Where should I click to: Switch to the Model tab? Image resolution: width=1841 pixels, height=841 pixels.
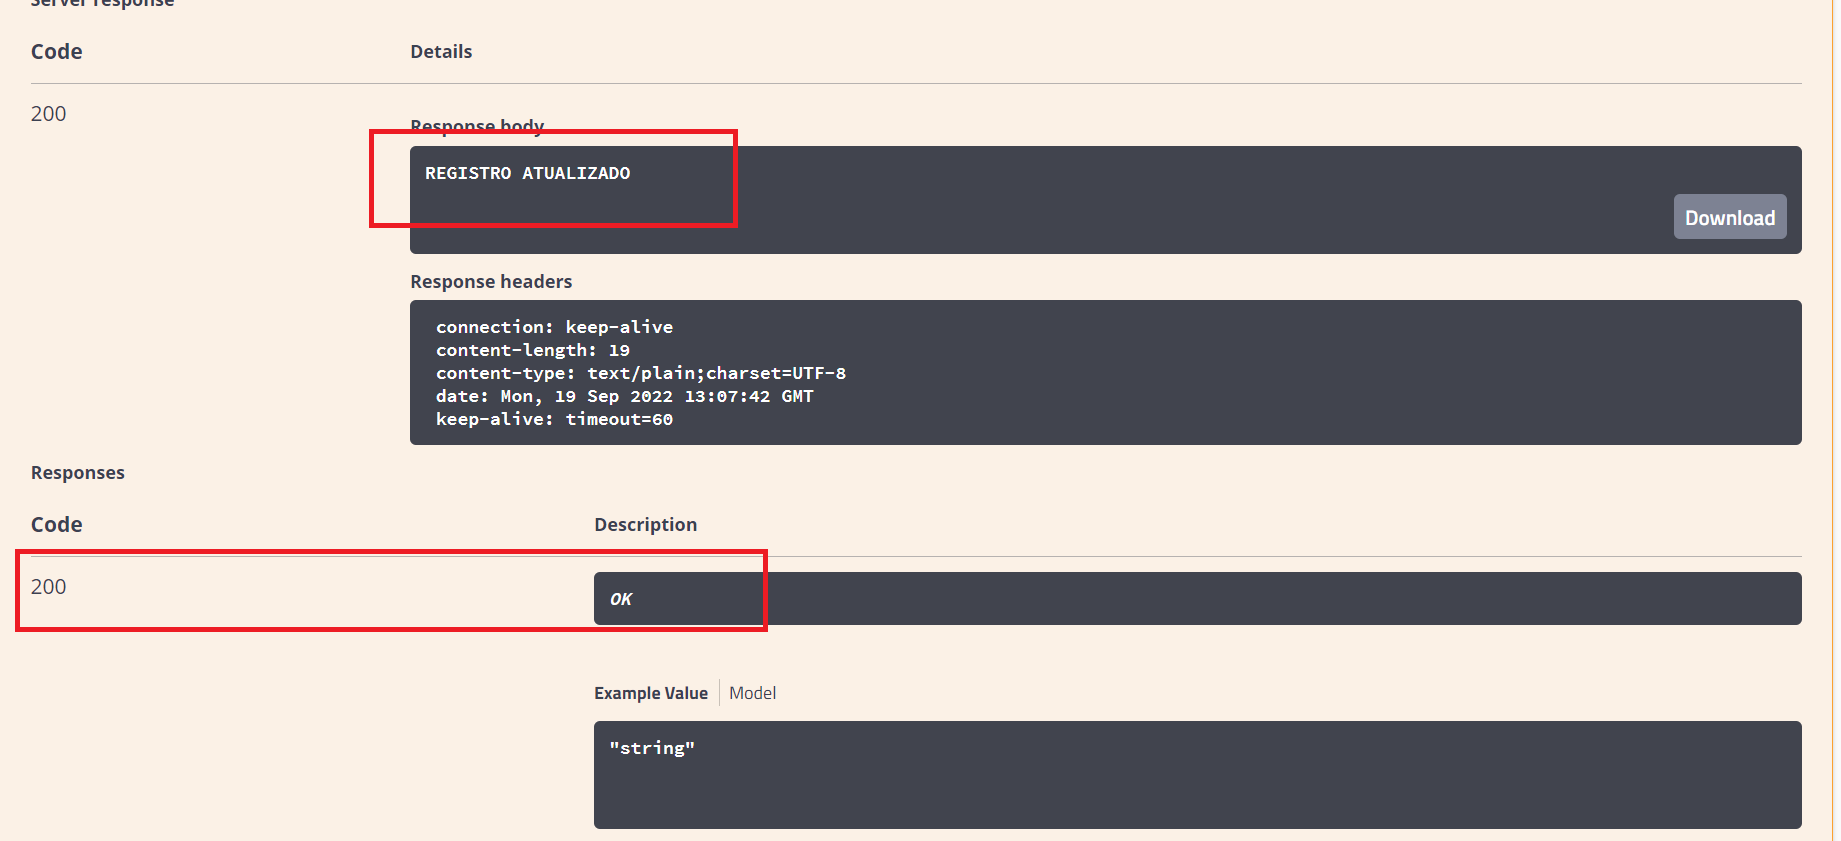pos(752,693)
